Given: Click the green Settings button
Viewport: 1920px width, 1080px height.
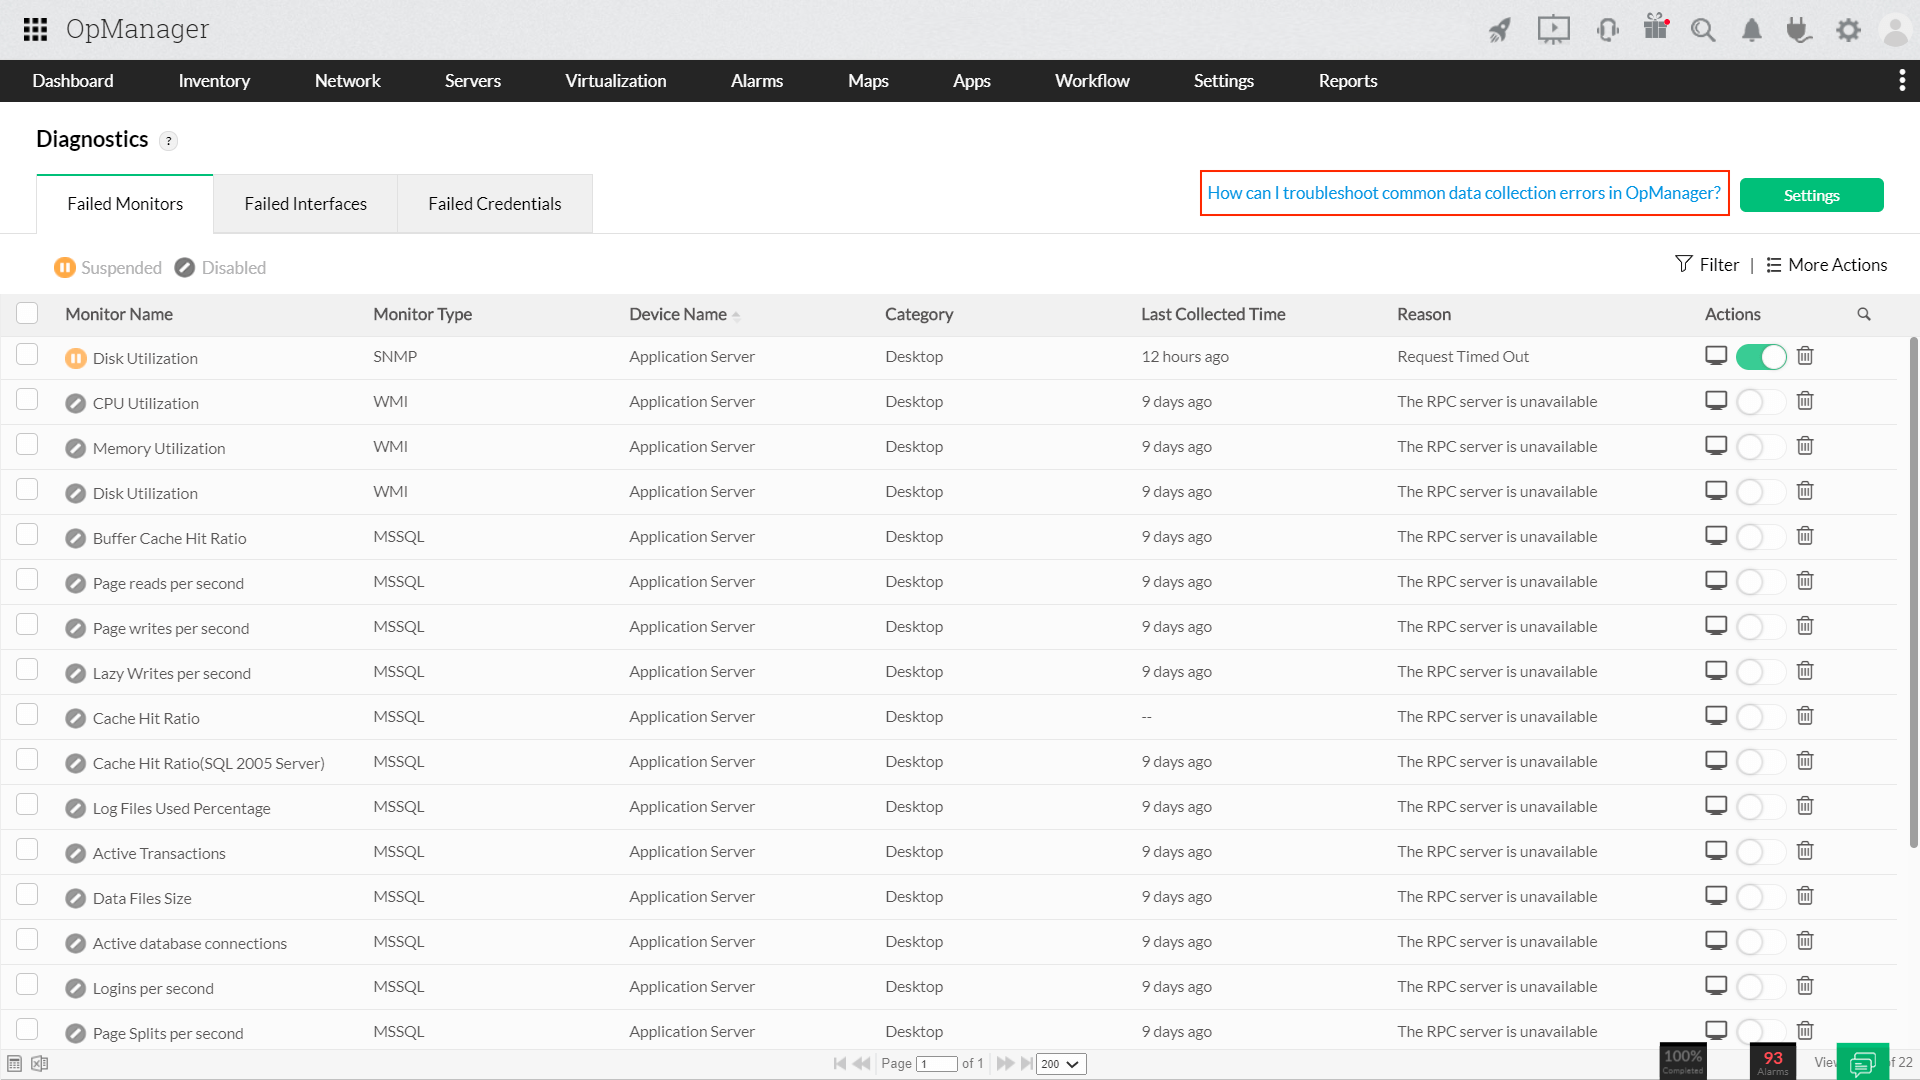Looking at the screenshot, I should tap(1811, 195).
